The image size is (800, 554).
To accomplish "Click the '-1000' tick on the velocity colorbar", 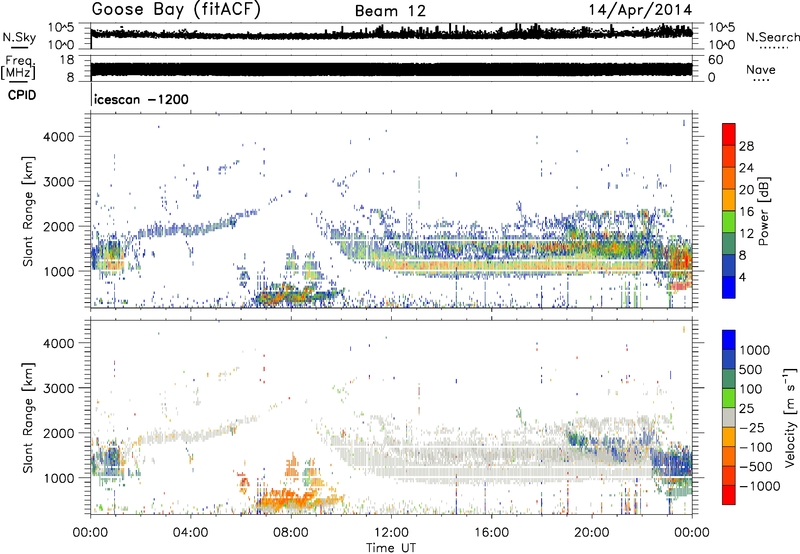I will click(760, 486).
